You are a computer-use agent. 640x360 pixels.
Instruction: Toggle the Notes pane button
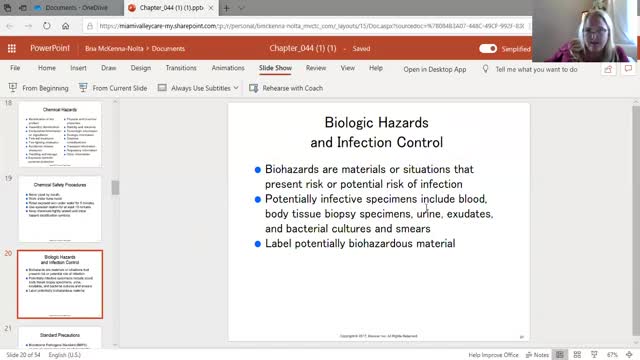(x=538, y=355)
